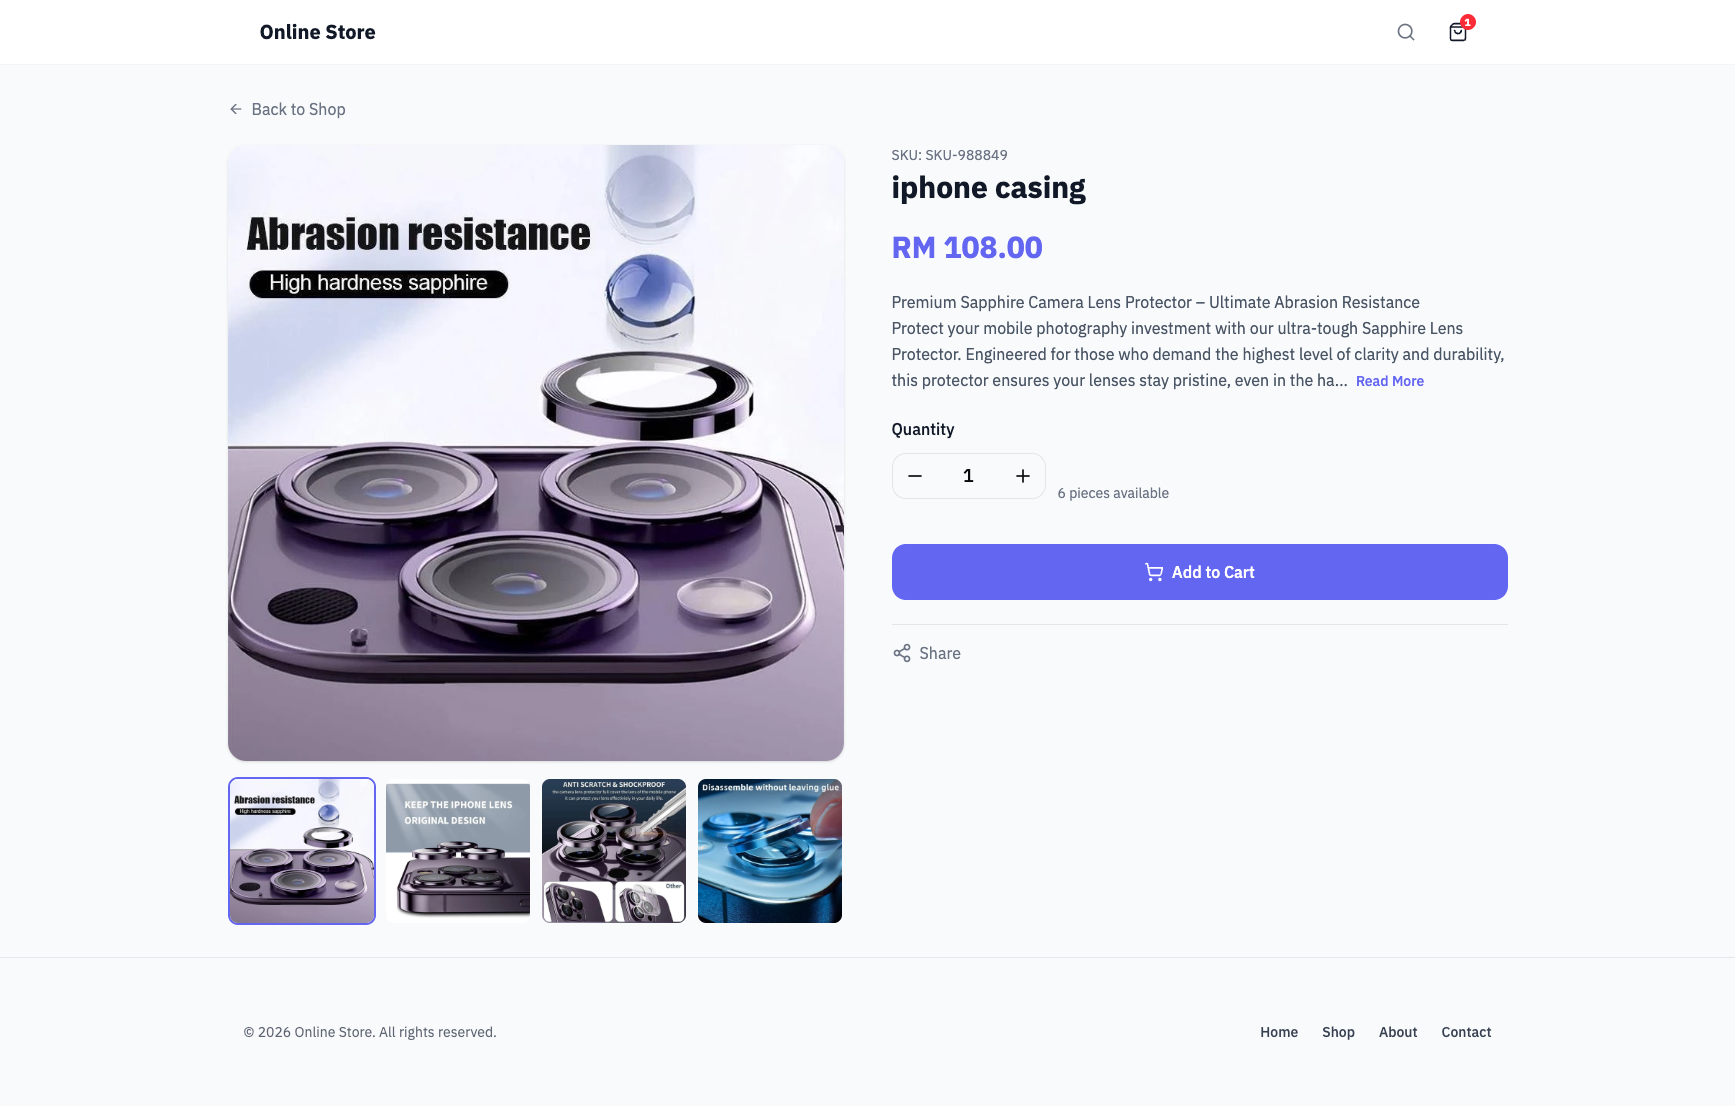Go Back to Shop
The width and height of the screenshot is (1735, 1106).
[x=298, y=109]
